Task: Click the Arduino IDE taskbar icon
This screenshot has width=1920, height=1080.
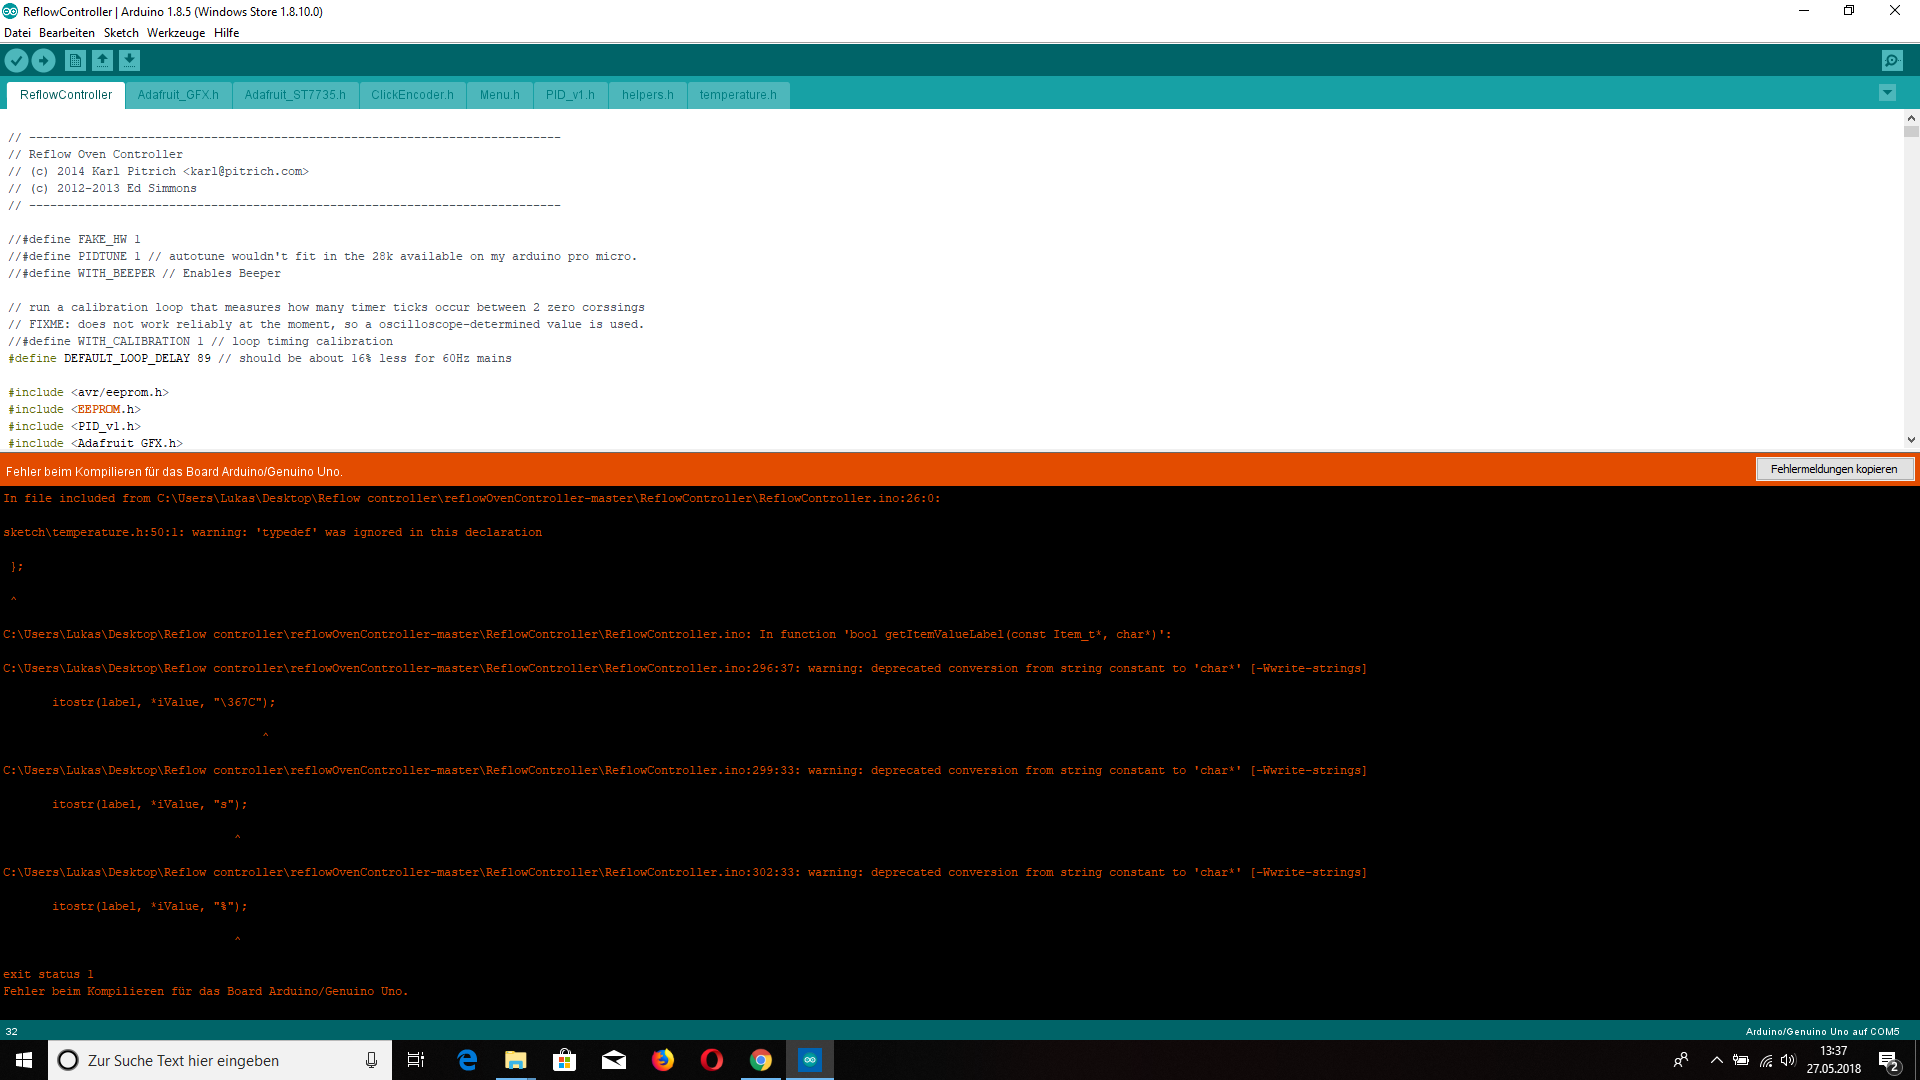Action: pyautogui.click(x=810, y=1060)
